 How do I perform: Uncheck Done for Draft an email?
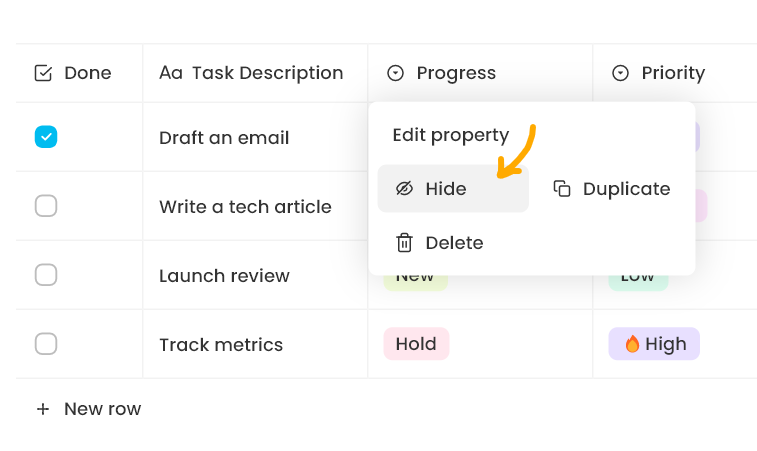click(46, 137)
